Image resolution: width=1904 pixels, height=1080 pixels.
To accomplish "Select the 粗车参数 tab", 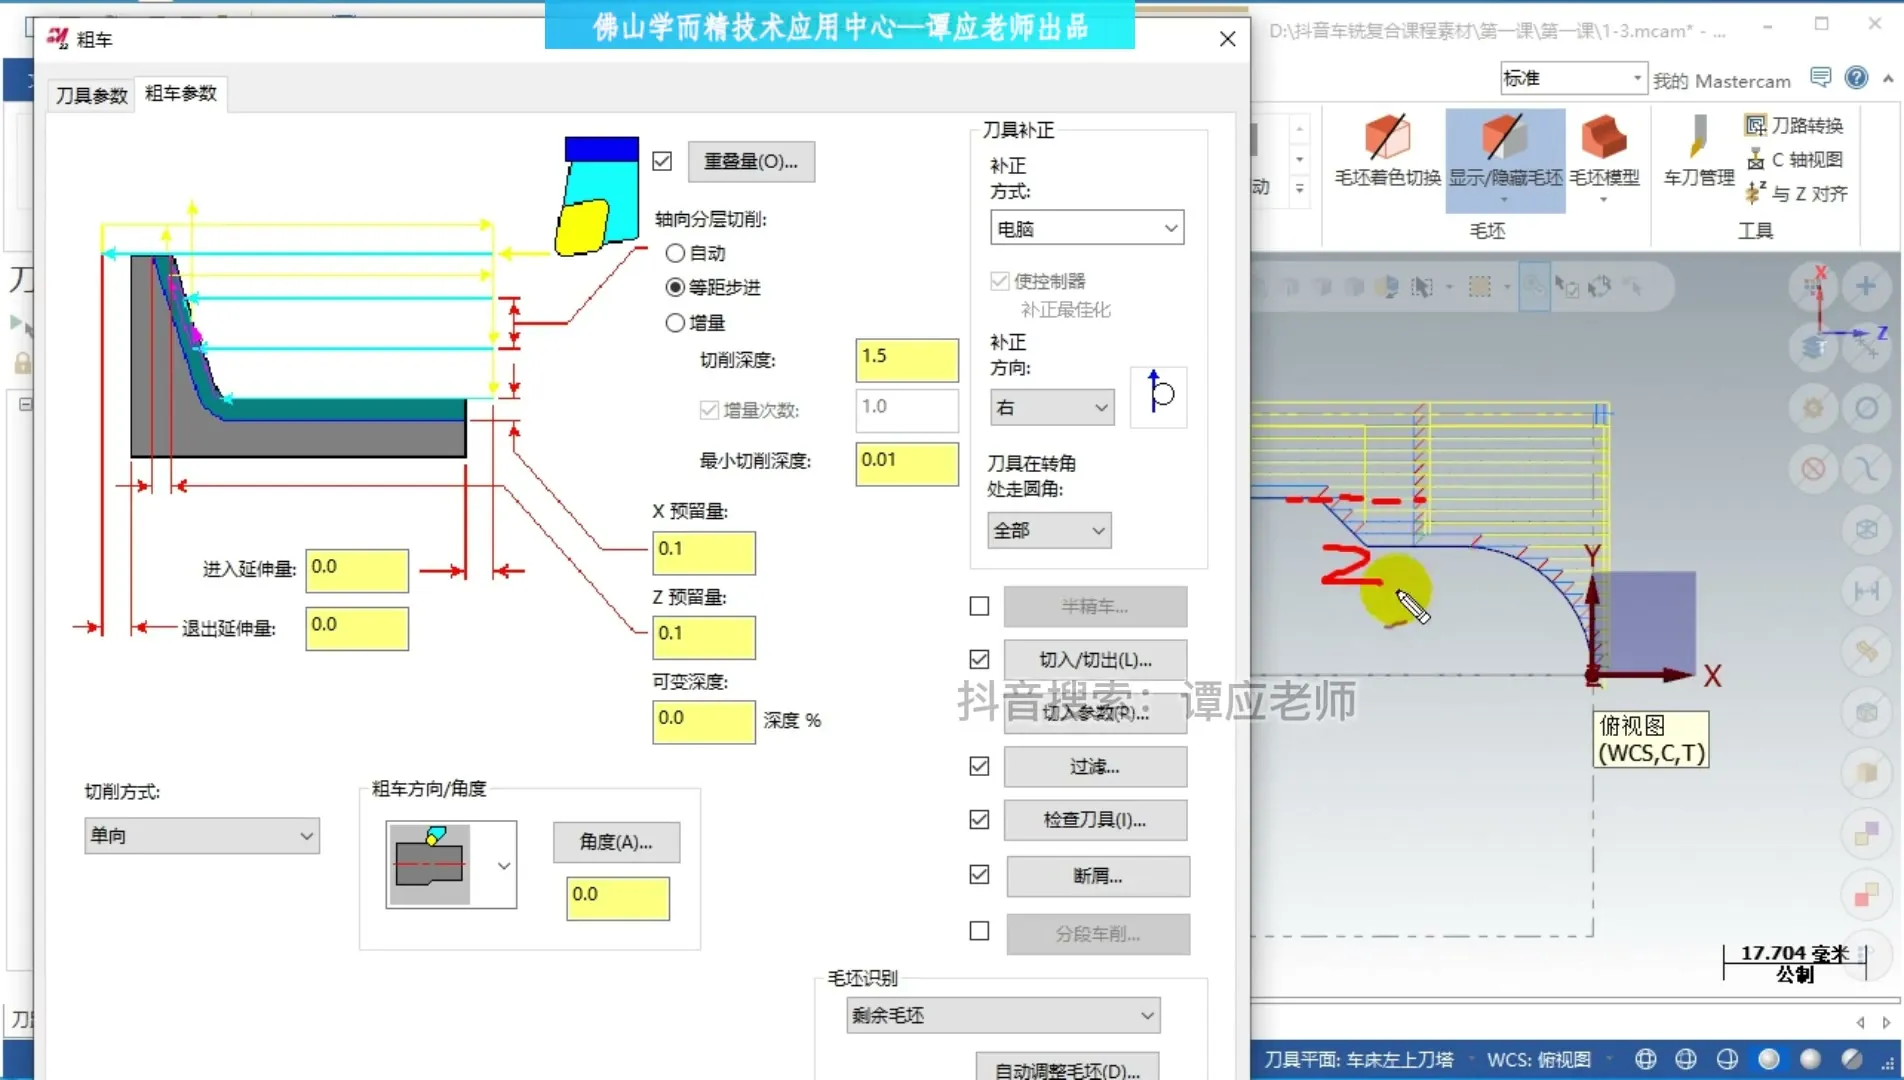I will tap(180, 93).
